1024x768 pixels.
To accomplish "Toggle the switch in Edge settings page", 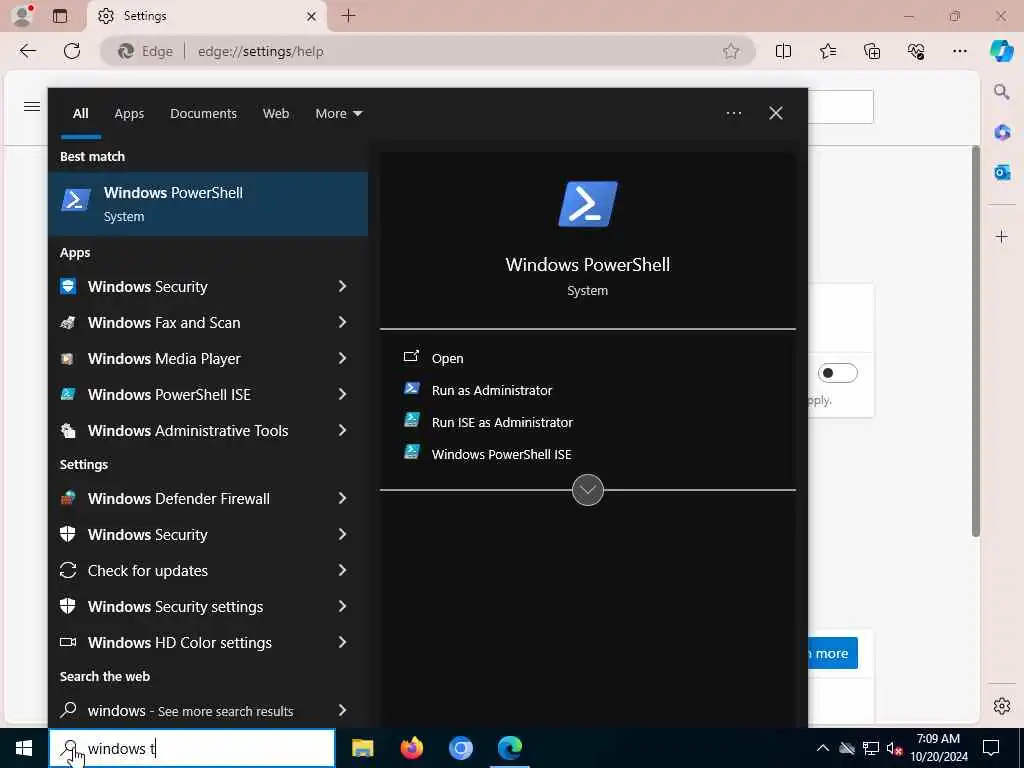I will coord(838,373).
